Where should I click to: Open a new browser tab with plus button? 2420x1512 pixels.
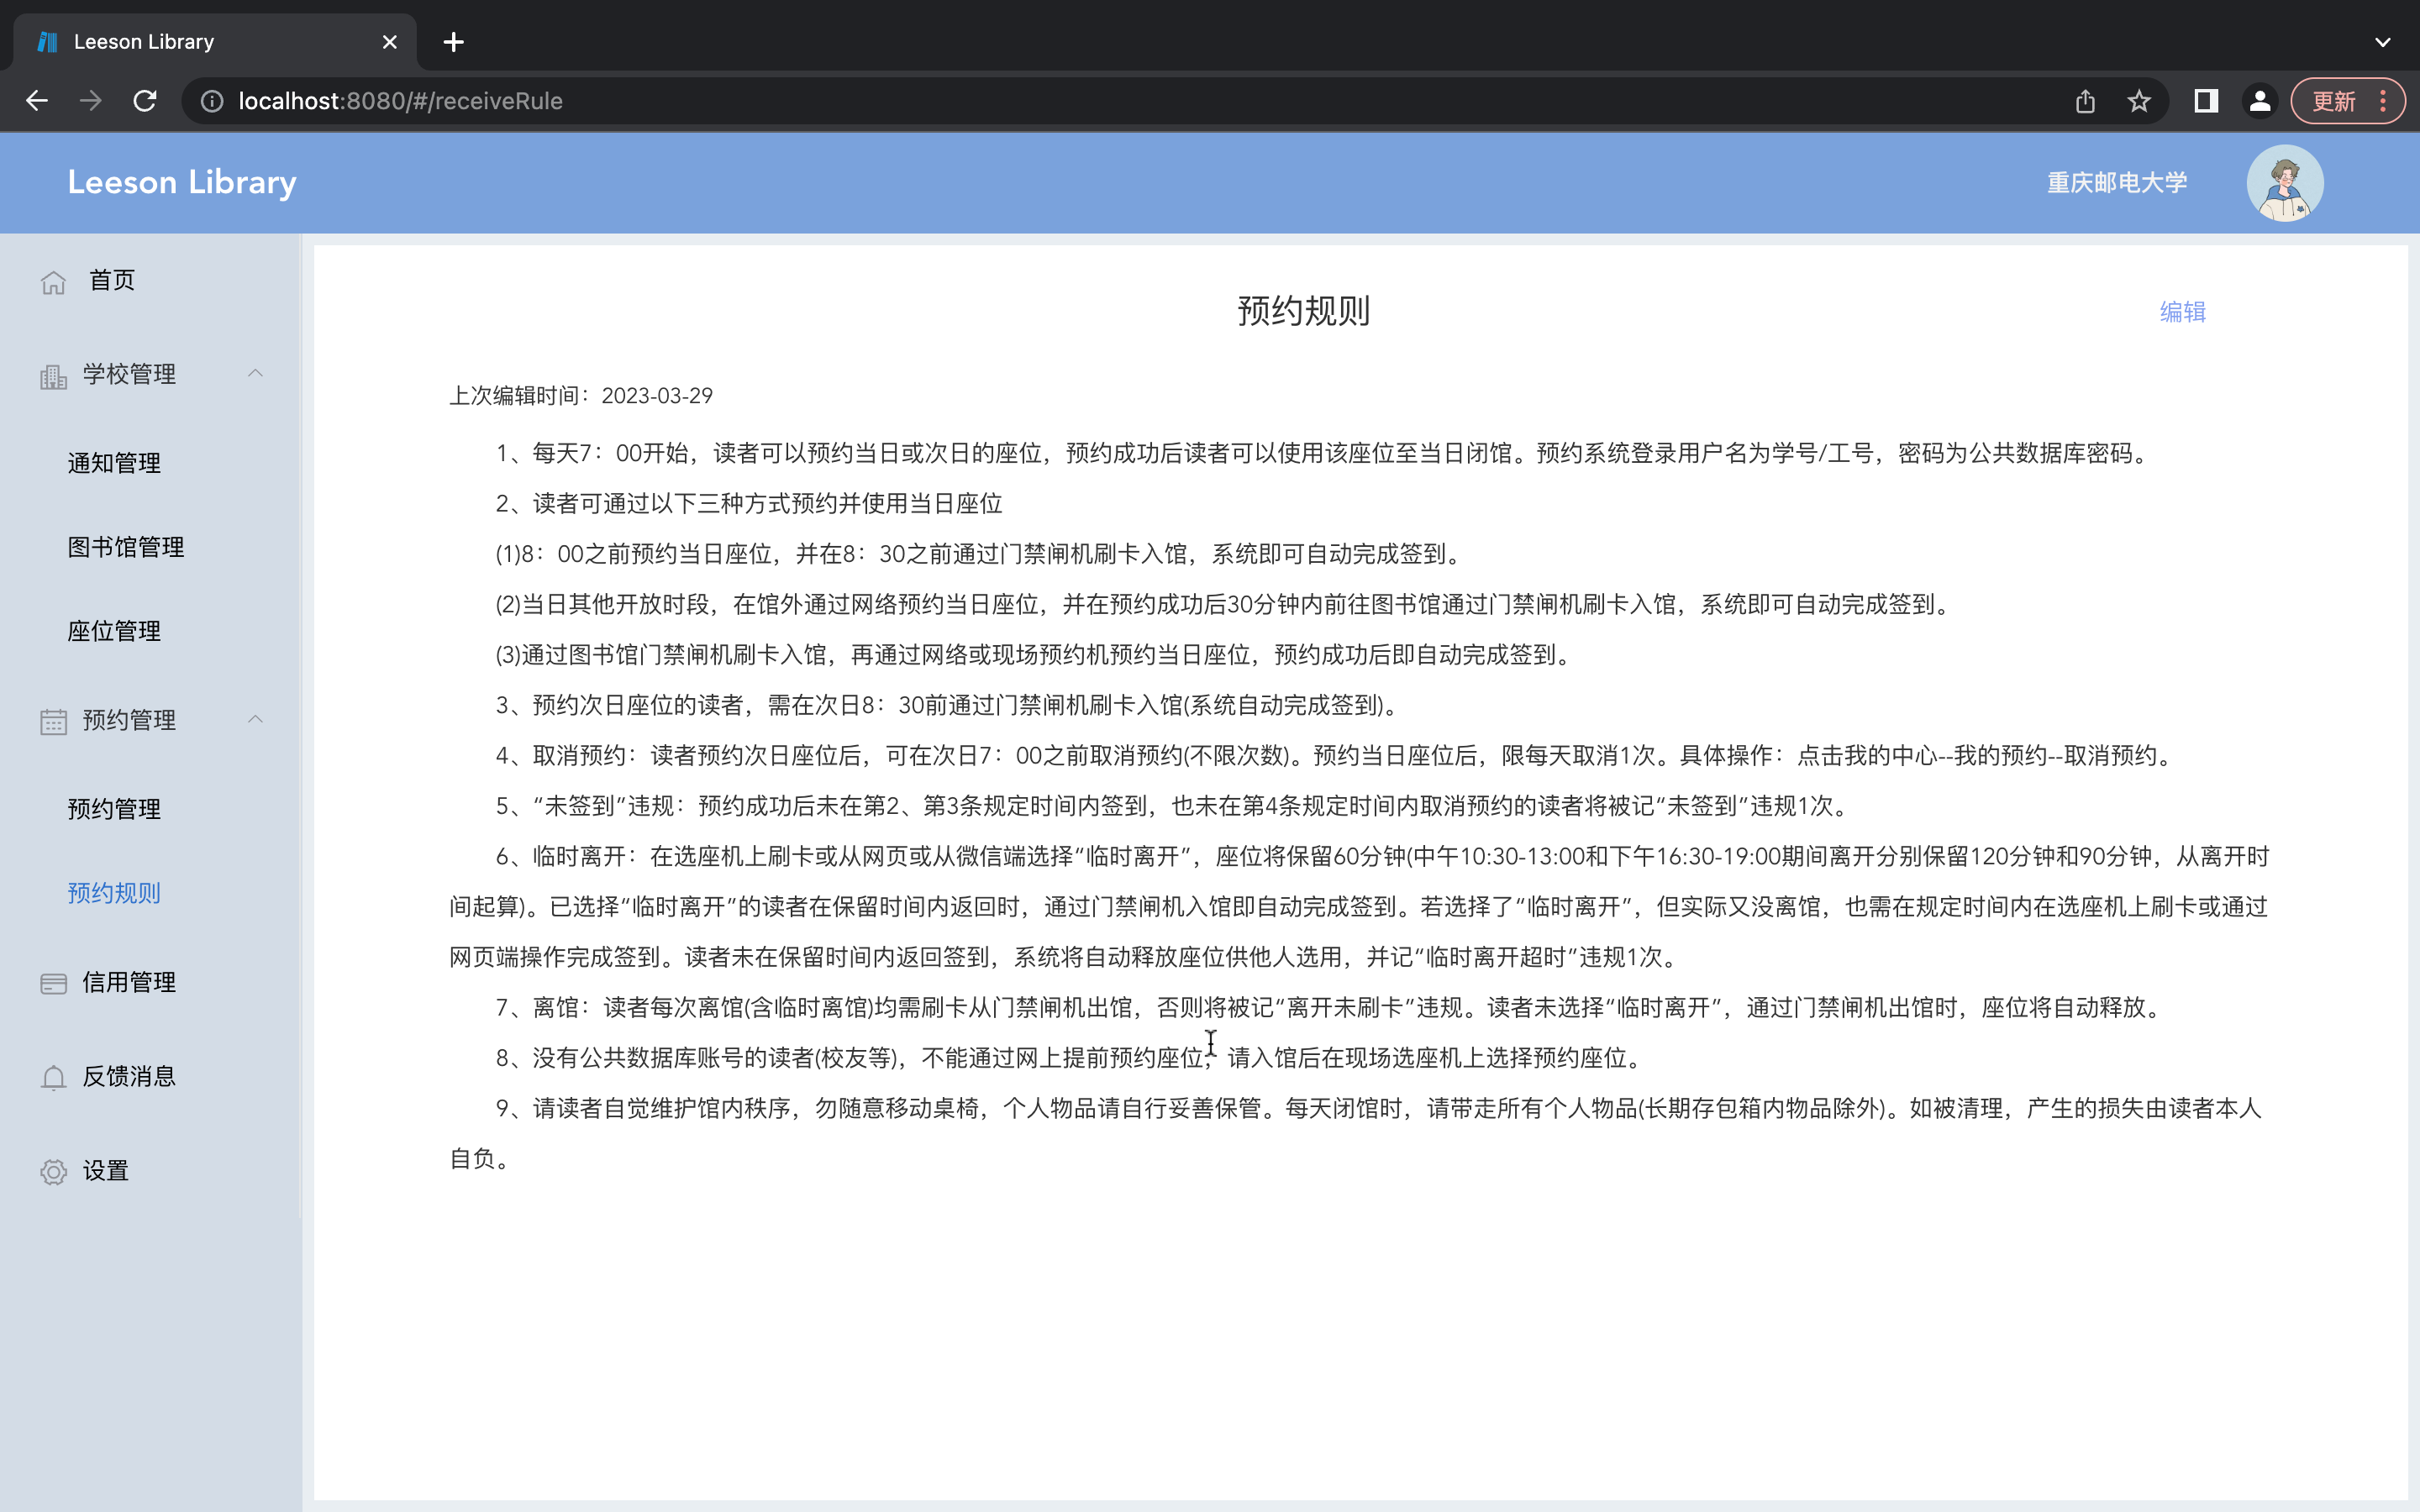tap(453, 41)
